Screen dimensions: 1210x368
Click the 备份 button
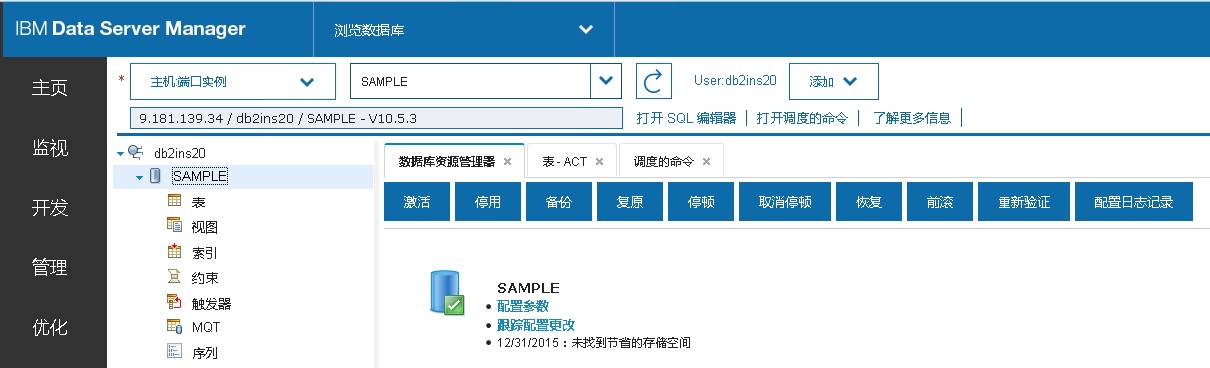558,201
